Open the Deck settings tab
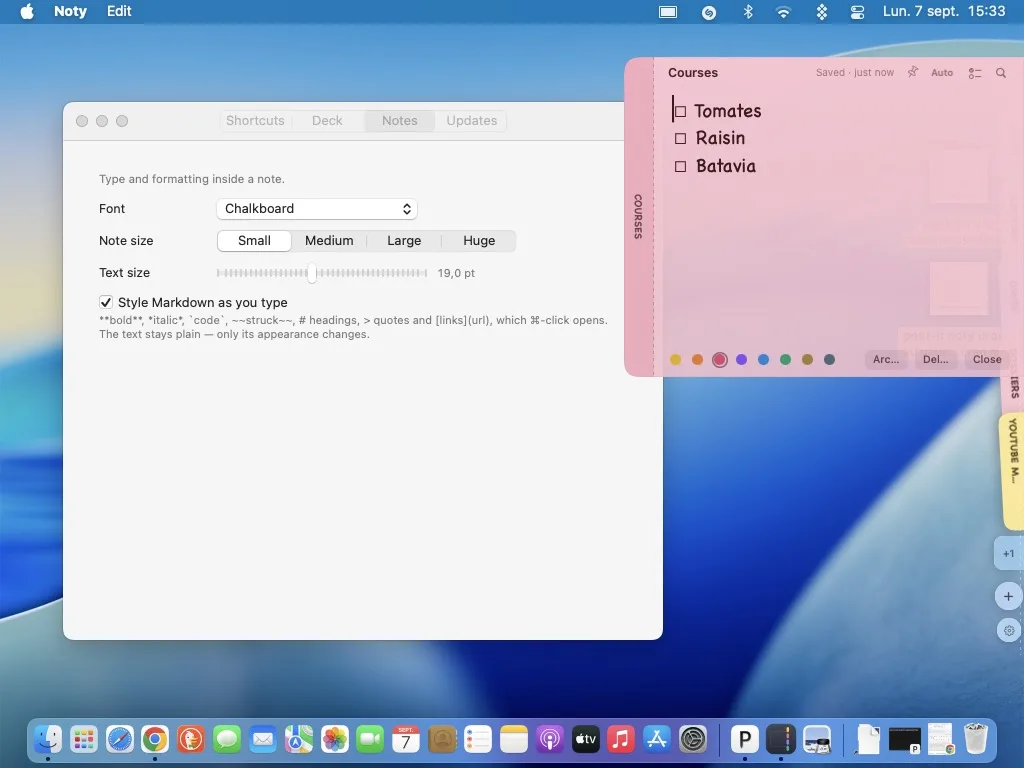The image size is (1024, 768). tap(327, 121)
